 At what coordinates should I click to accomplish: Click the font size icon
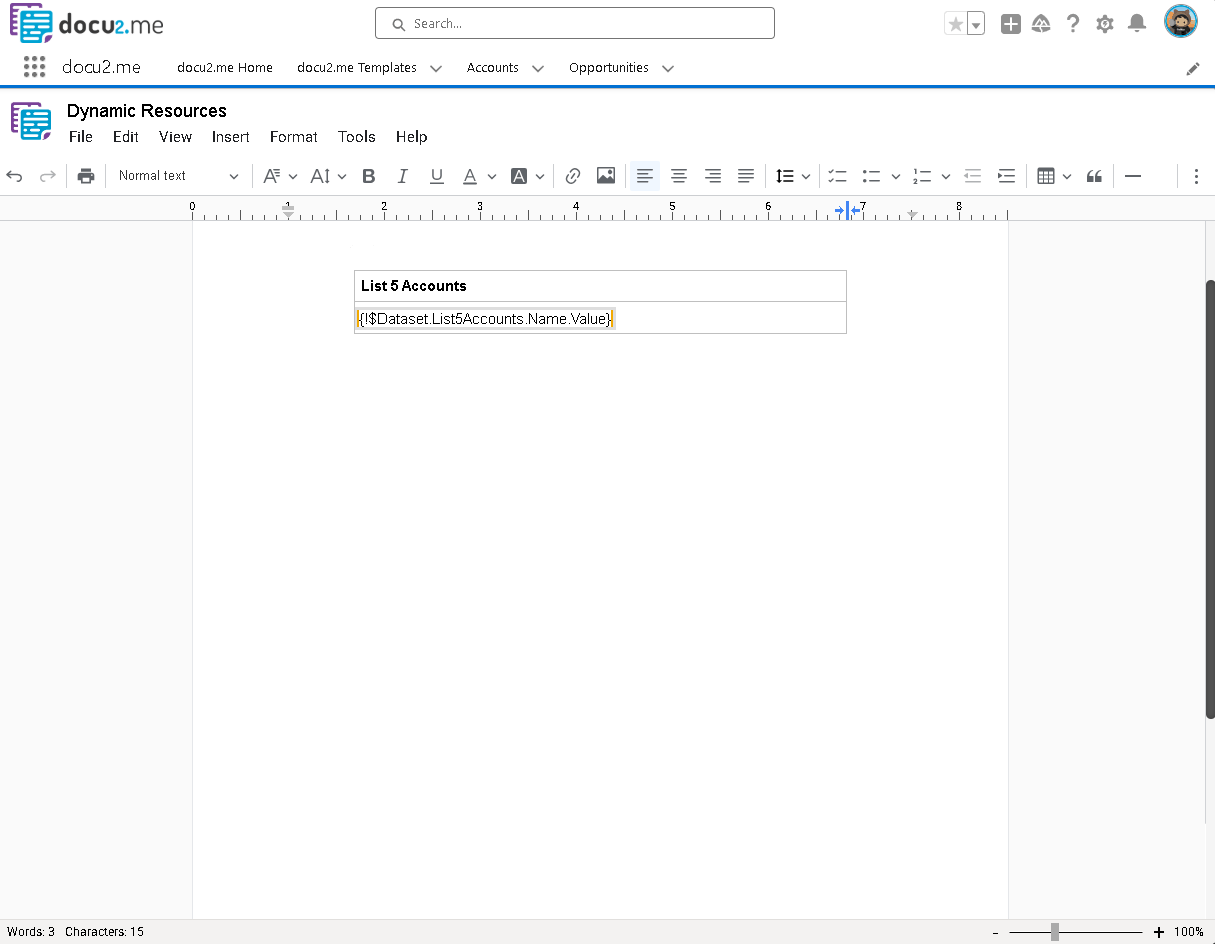[320, 176]
